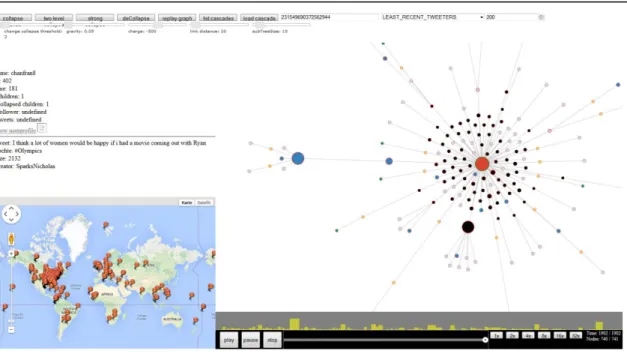Click the map marker on Alaska
The height and width of the screenshot is (360, 627).
coord(16,255)
